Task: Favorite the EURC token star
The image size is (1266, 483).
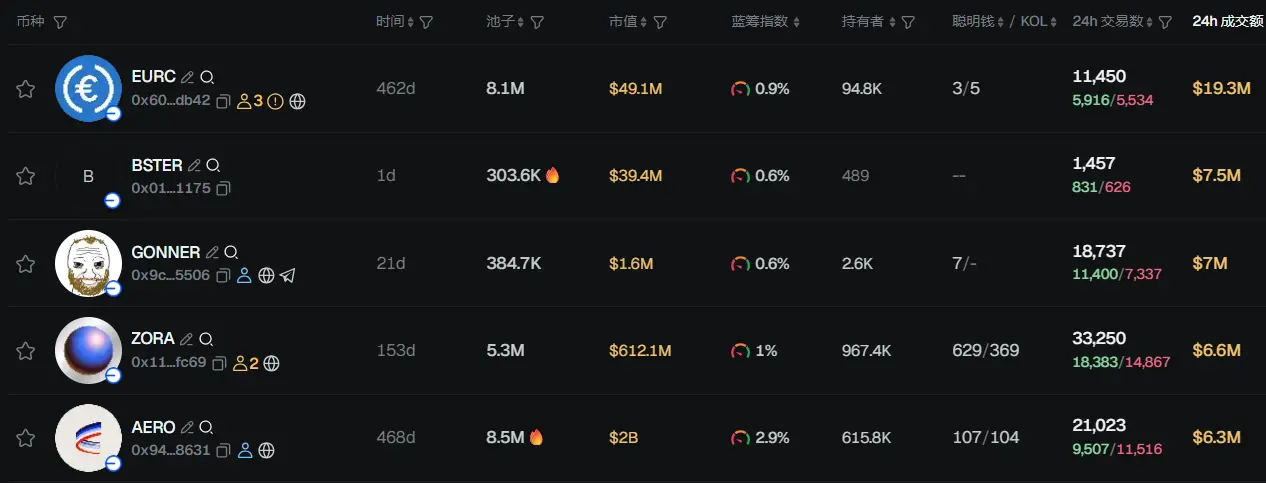Action: (26, 89)
